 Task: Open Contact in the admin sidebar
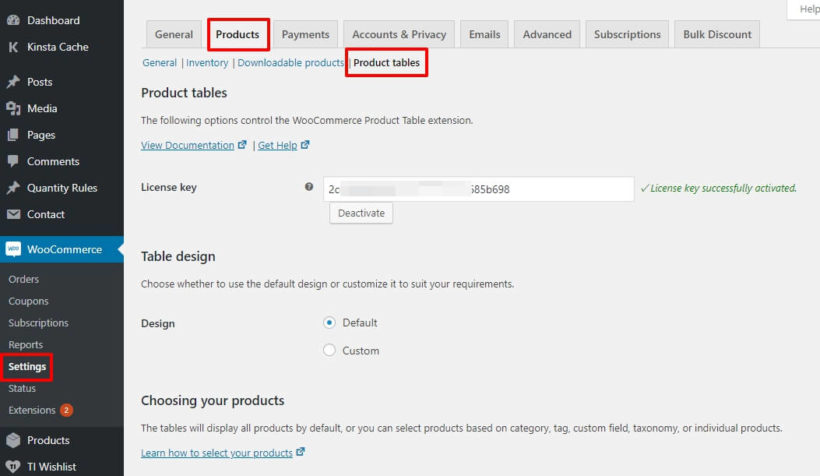pos(45,214)
